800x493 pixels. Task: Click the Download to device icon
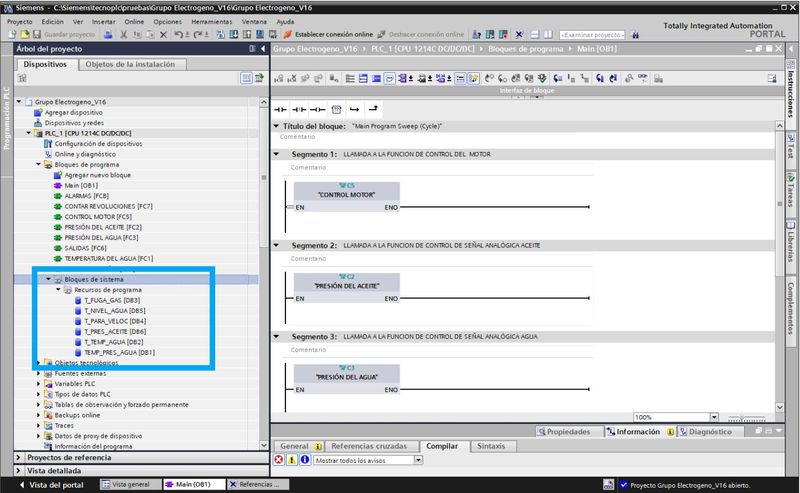coord(234,35)
